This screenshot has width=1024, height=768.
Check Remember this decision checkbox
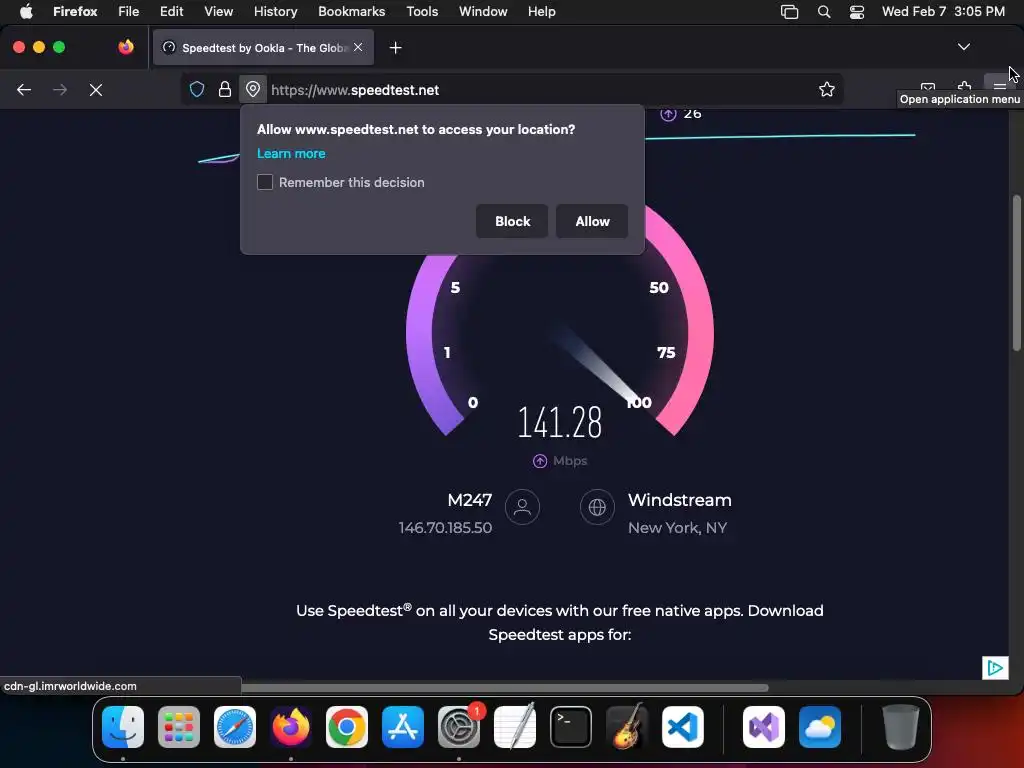(x=264, y=182)
